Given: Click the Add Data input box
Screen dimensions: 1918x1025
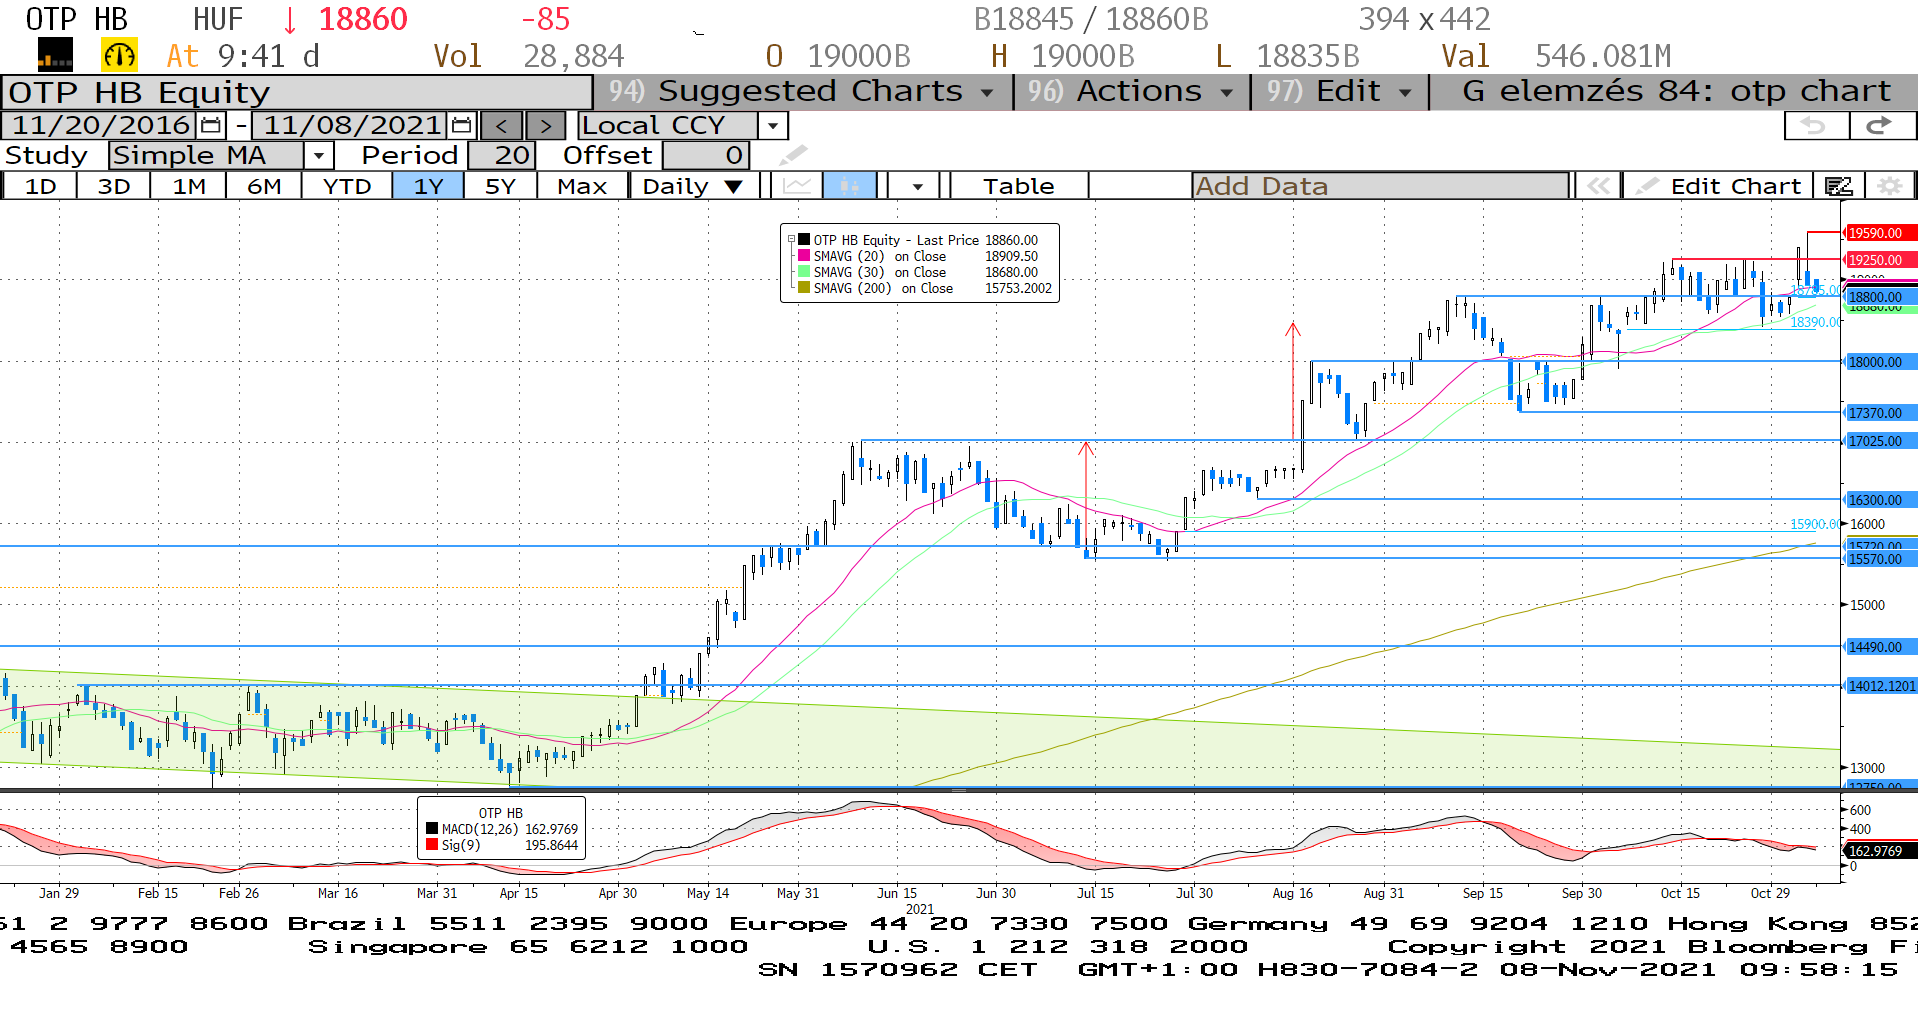Looking at the screenshot, I should 1380,186.
